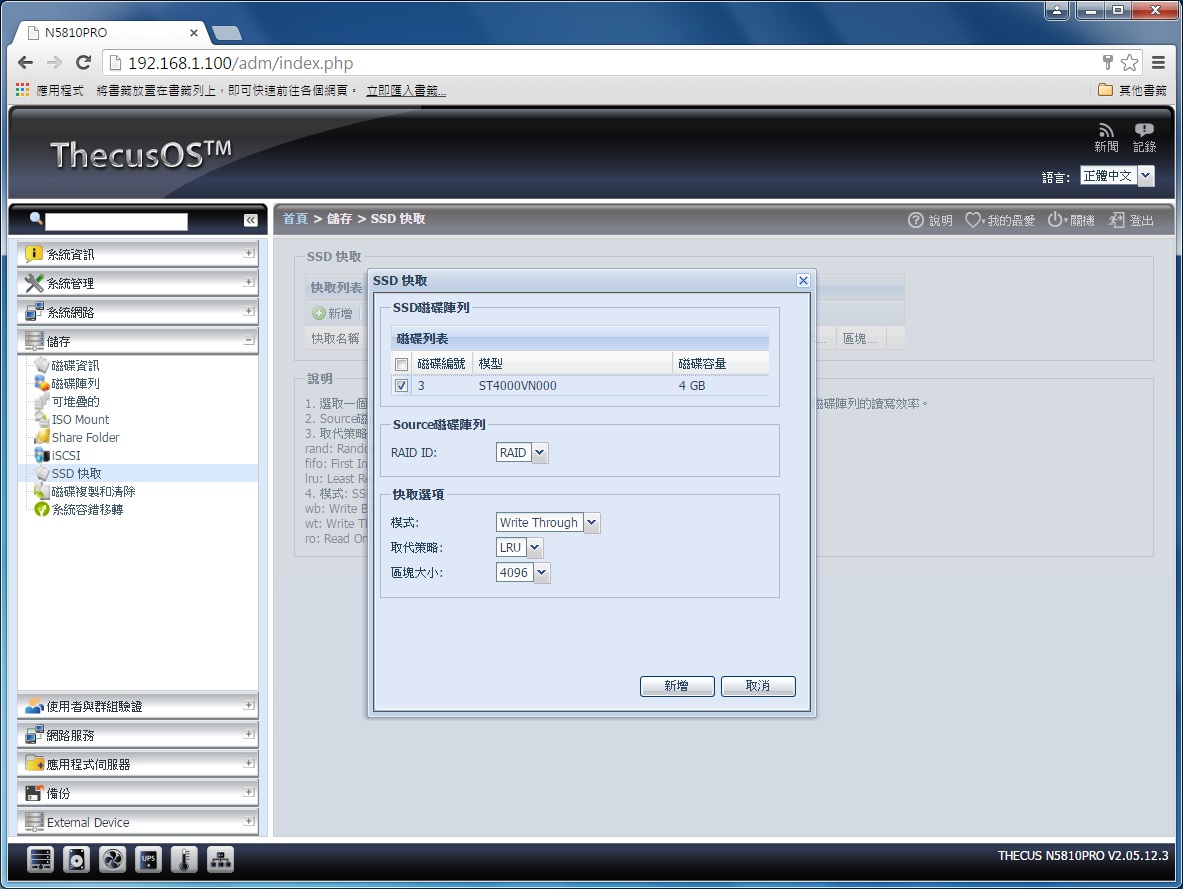1183x889 pixels.
Task: Click 儲存 in the breadcrumb
Action: 340,219
